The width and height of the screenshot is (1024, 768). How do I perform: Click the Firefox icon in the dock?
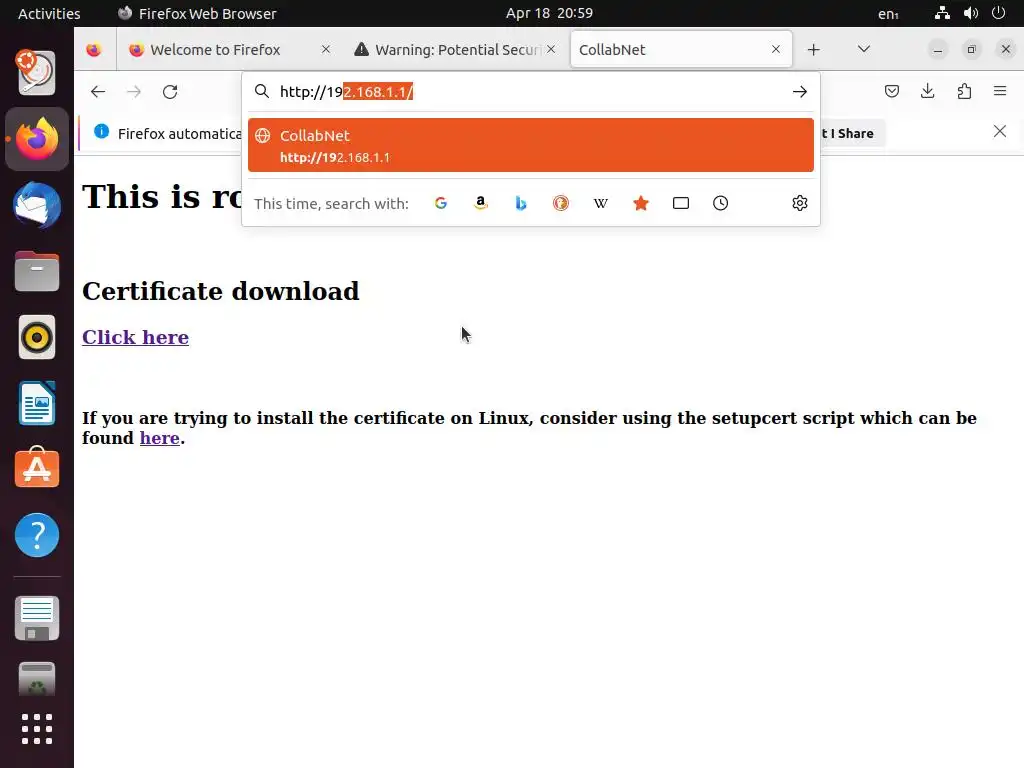point(37,139)
